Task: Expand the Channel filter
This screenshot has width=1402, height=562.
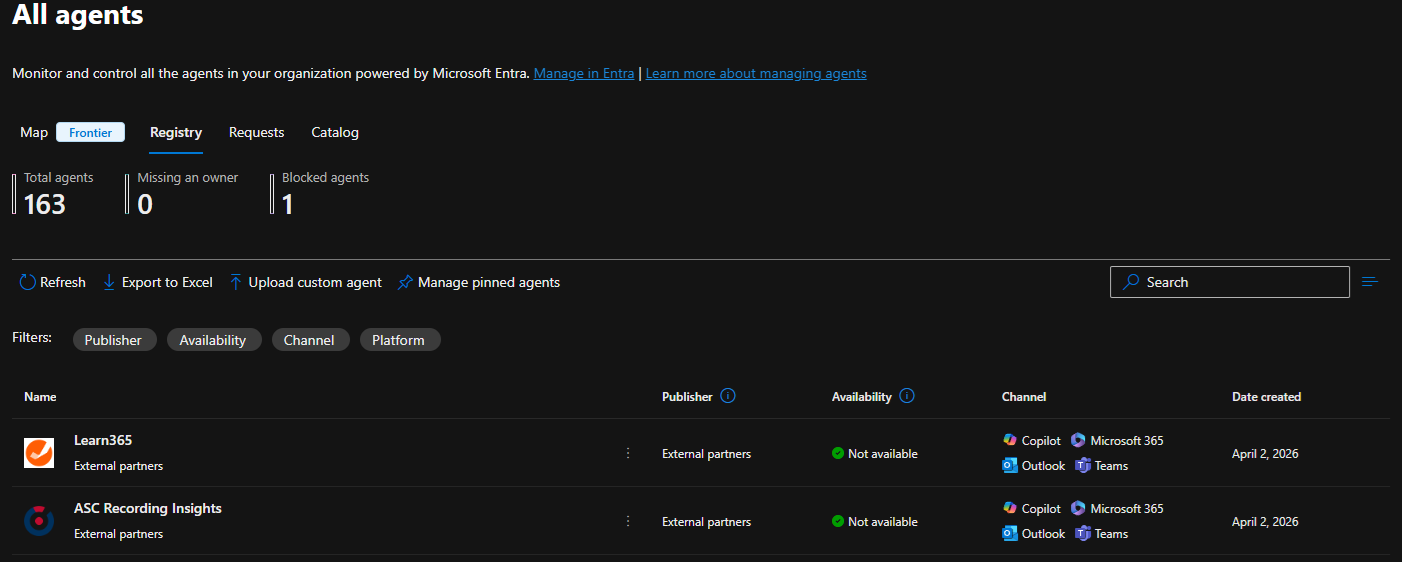Action: [x=309, y=340]
